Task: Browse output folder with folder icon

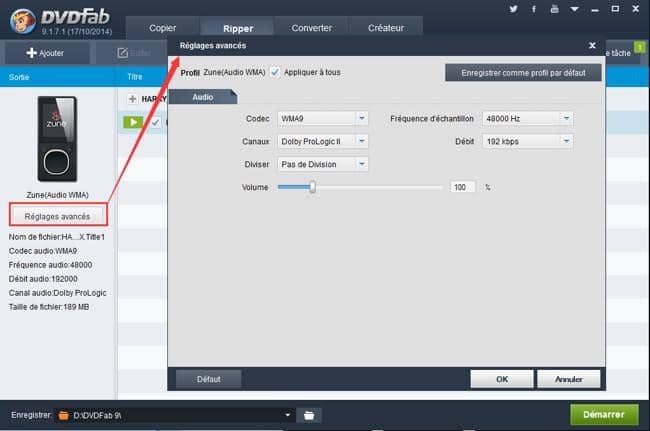Action: (309, 415)
